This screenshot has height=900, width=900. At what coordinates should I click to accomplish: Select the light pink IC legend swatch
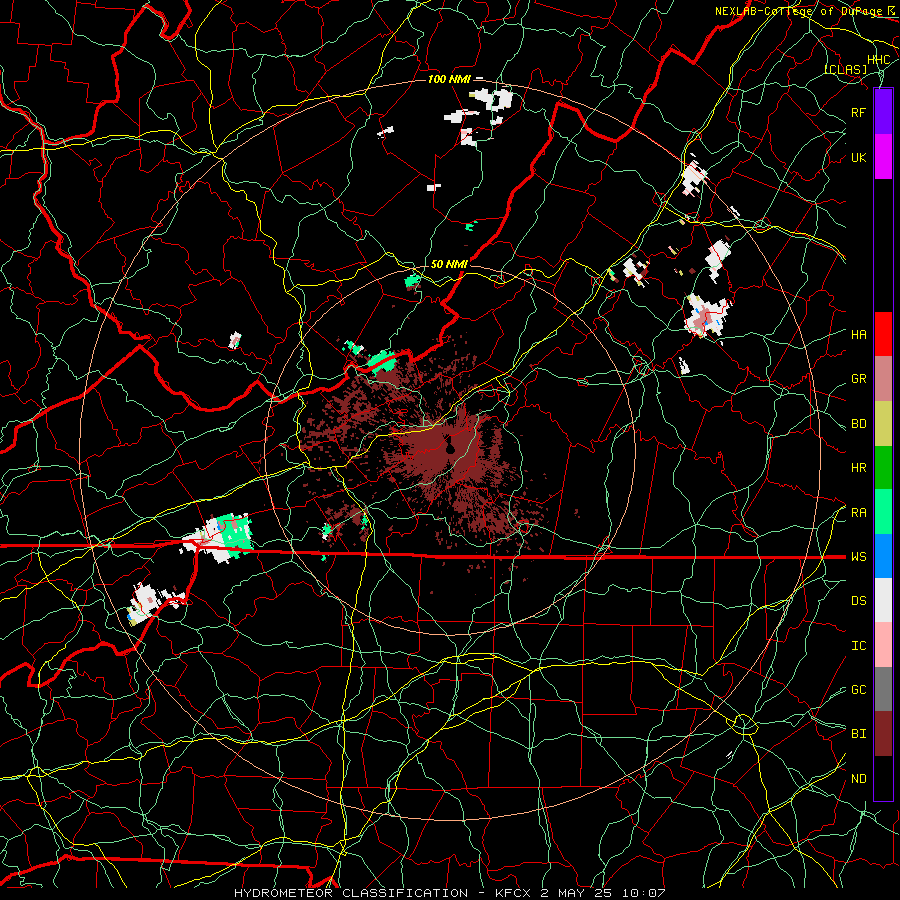tap(883, 645)
